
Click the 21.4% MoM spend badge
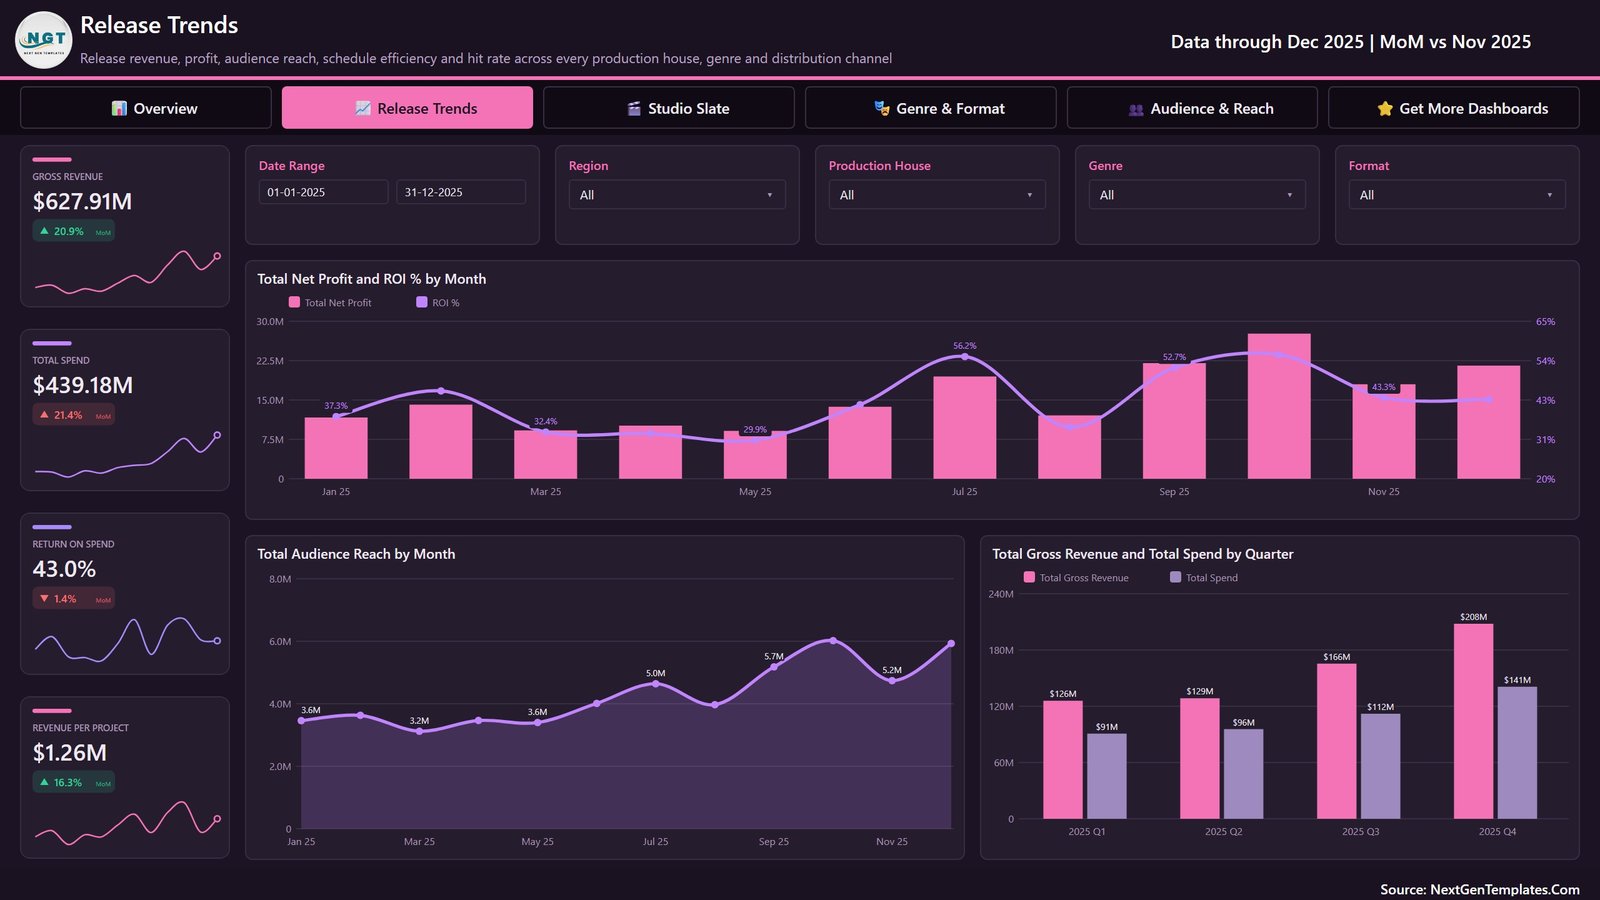[74, 415]
